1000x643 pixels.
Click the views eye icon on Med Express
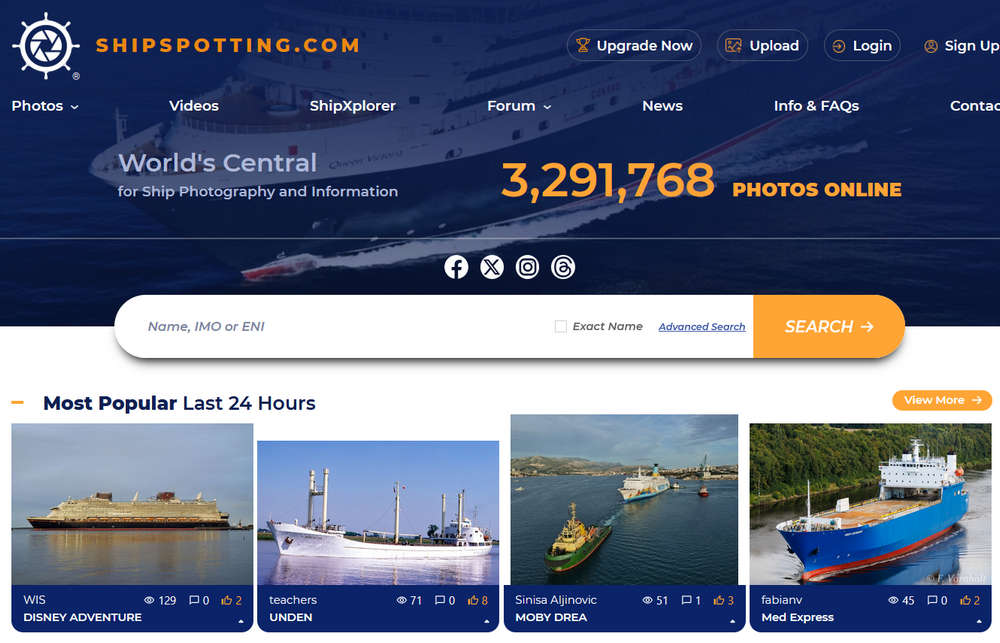click(x=893, y=600)
